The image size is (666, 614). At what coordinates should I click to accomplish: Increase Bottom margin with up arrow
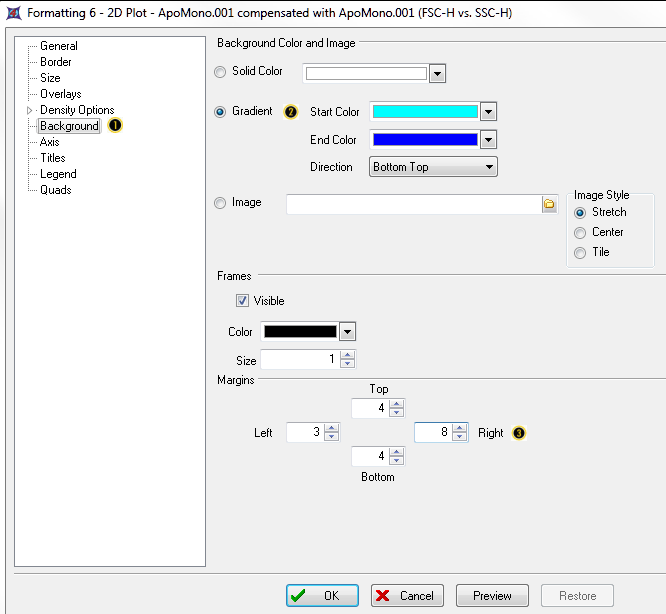[396, 452]
